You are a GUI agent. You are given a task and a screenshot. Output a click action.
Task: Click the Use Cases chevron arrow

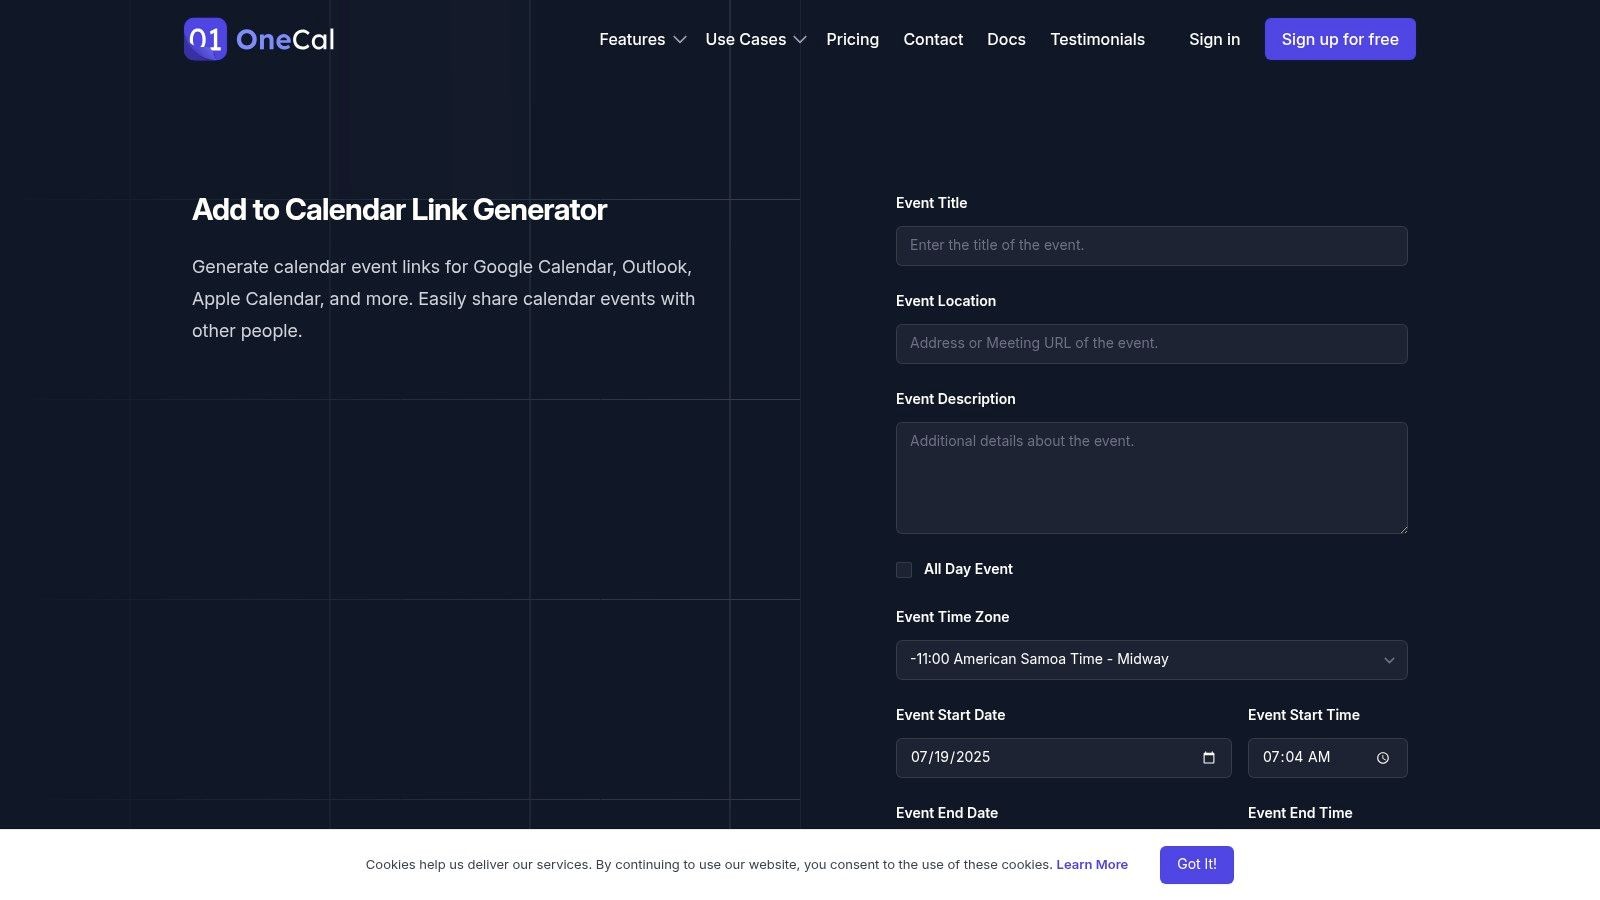(x=800, y=40)
